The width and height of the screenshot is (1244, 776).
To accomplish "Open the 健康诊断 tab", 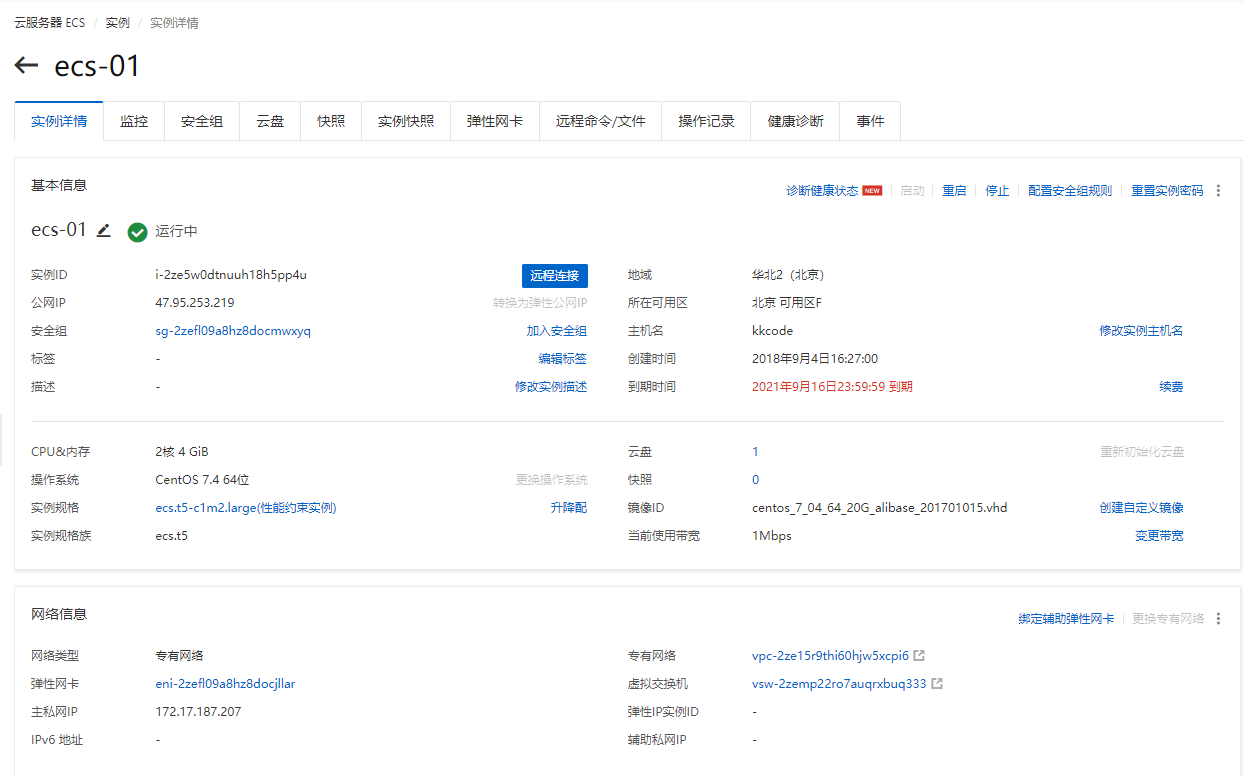I will click(x=796, y=121).
